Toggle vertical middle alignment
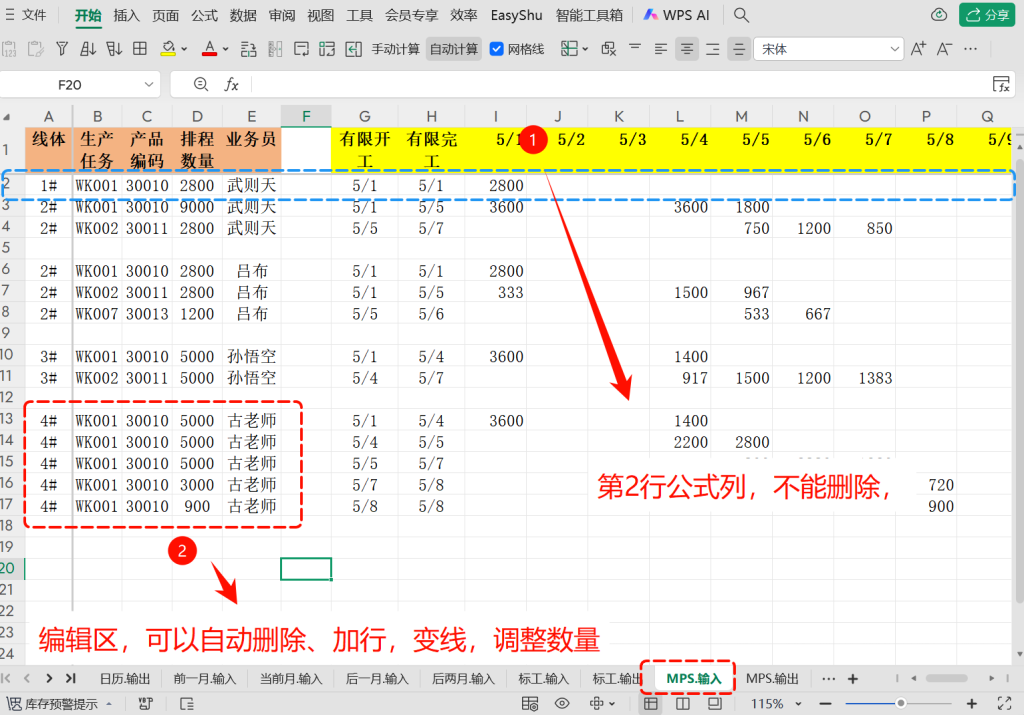The height and width of the screenshot is (715, 1024). [739, 49]
